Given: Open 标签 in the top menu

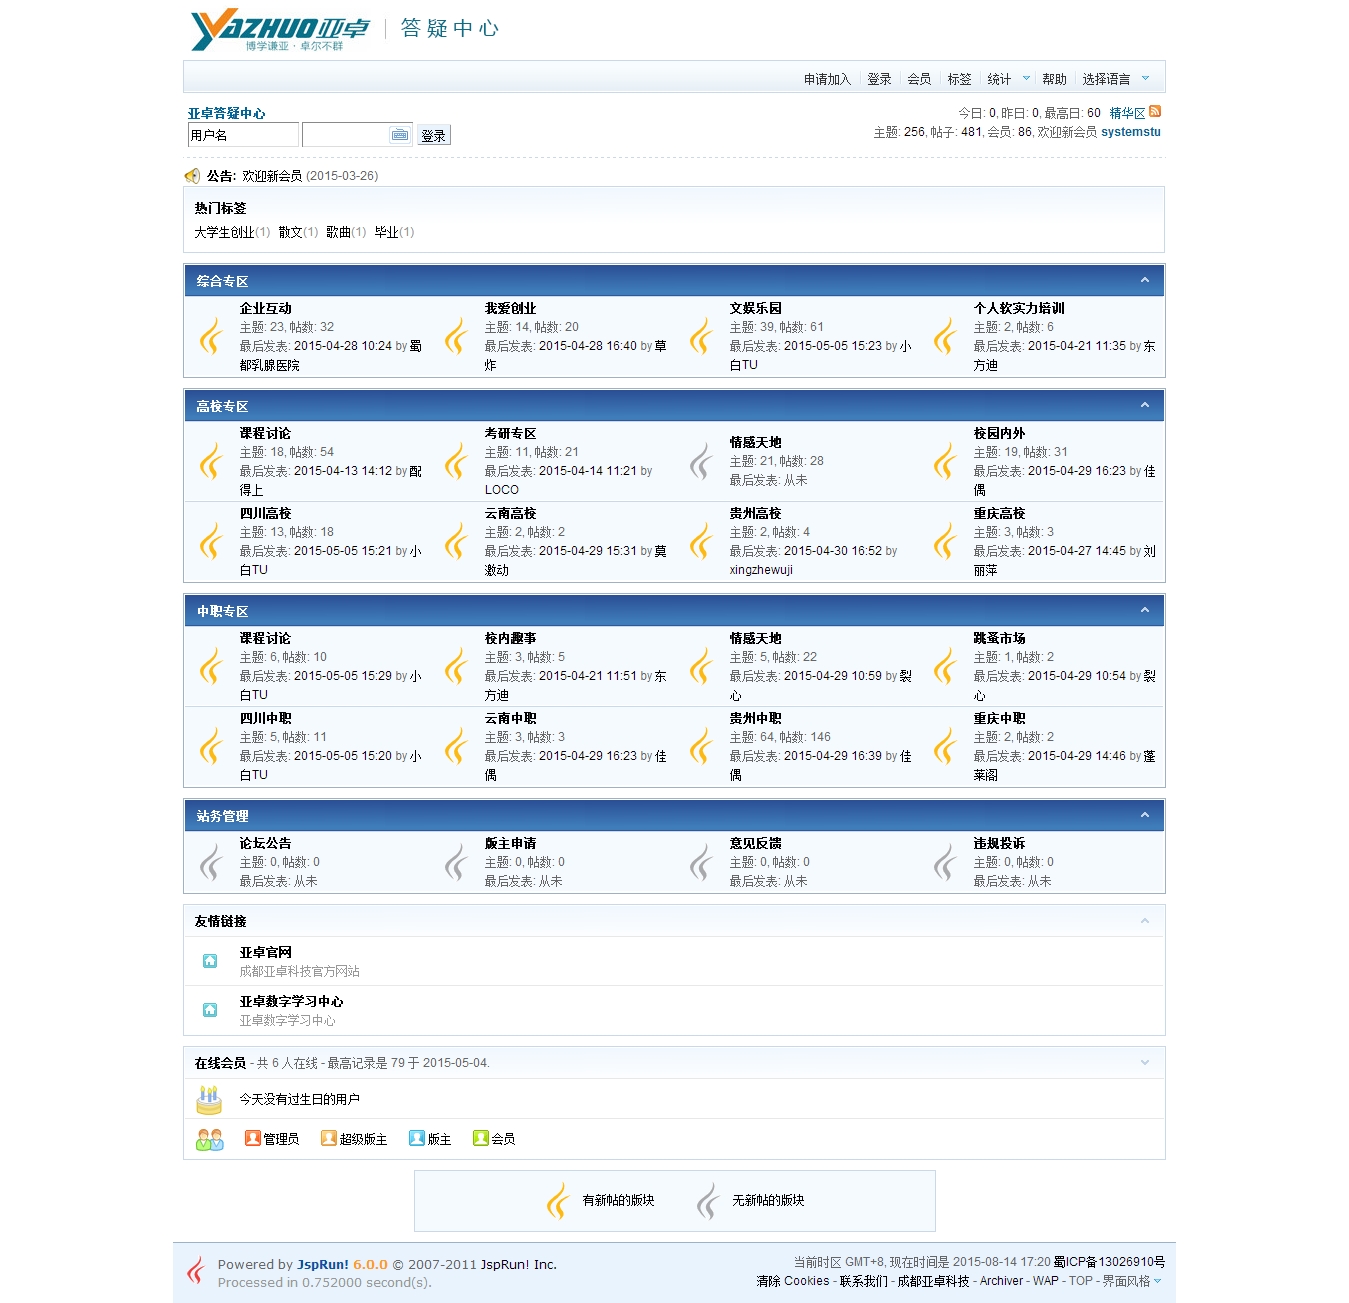Looking at the screenshot, I should coord(959,79).
